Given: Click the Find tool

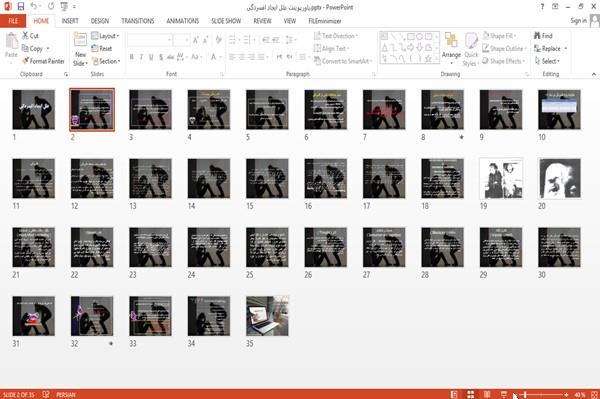Looking at the screenshot, I should coord(543,36).
